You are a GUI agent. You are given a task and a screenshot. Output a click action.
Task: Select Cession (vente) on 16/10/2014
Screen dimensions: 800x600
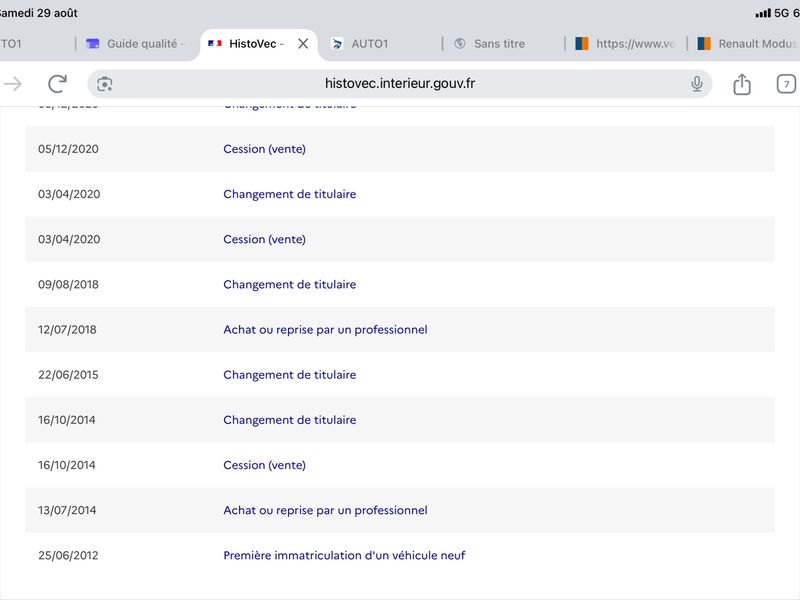264,465
